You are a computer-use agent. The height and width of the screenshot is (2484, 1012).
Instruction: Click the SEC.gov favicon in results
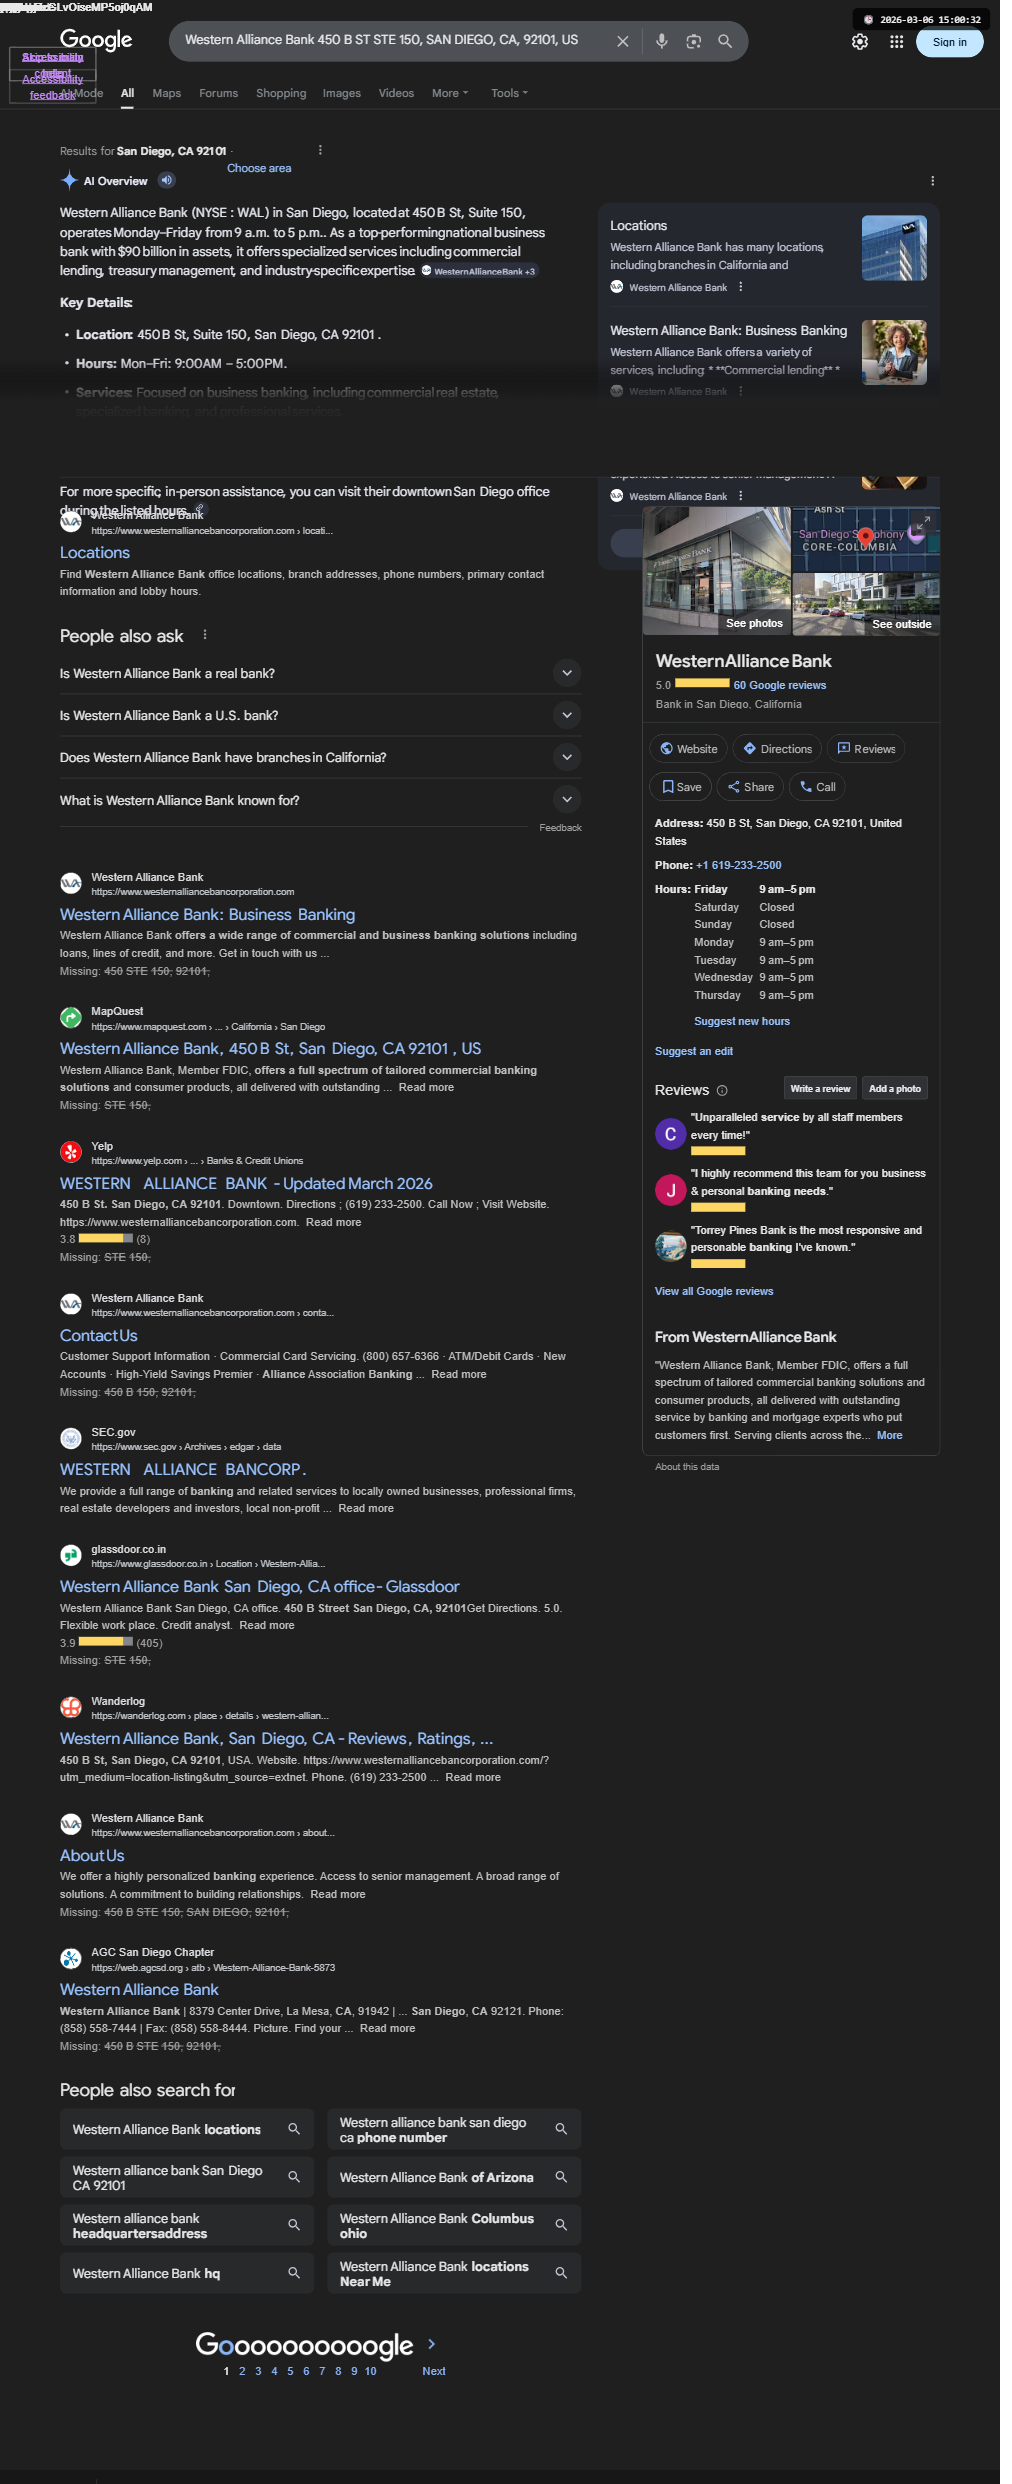[x=71, y=1438]
